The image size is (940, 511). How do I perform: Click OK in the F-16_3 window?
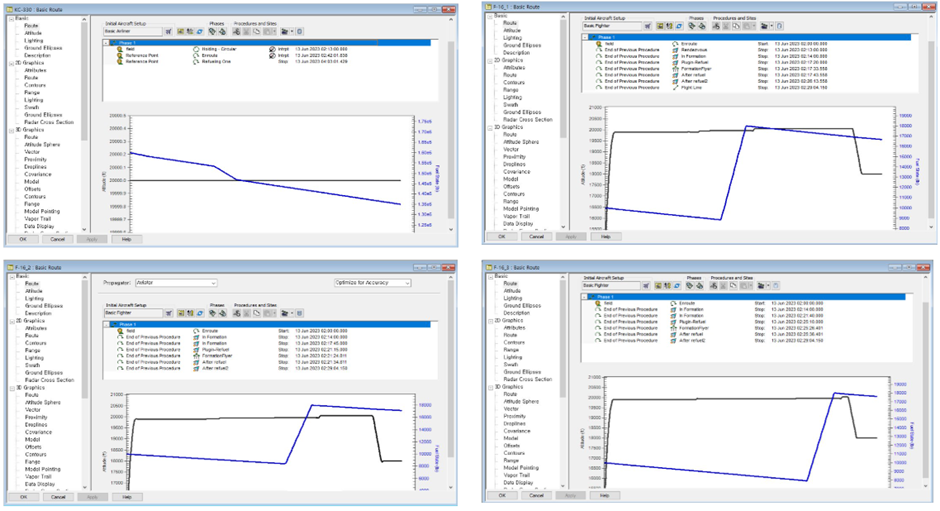[501, 495]
